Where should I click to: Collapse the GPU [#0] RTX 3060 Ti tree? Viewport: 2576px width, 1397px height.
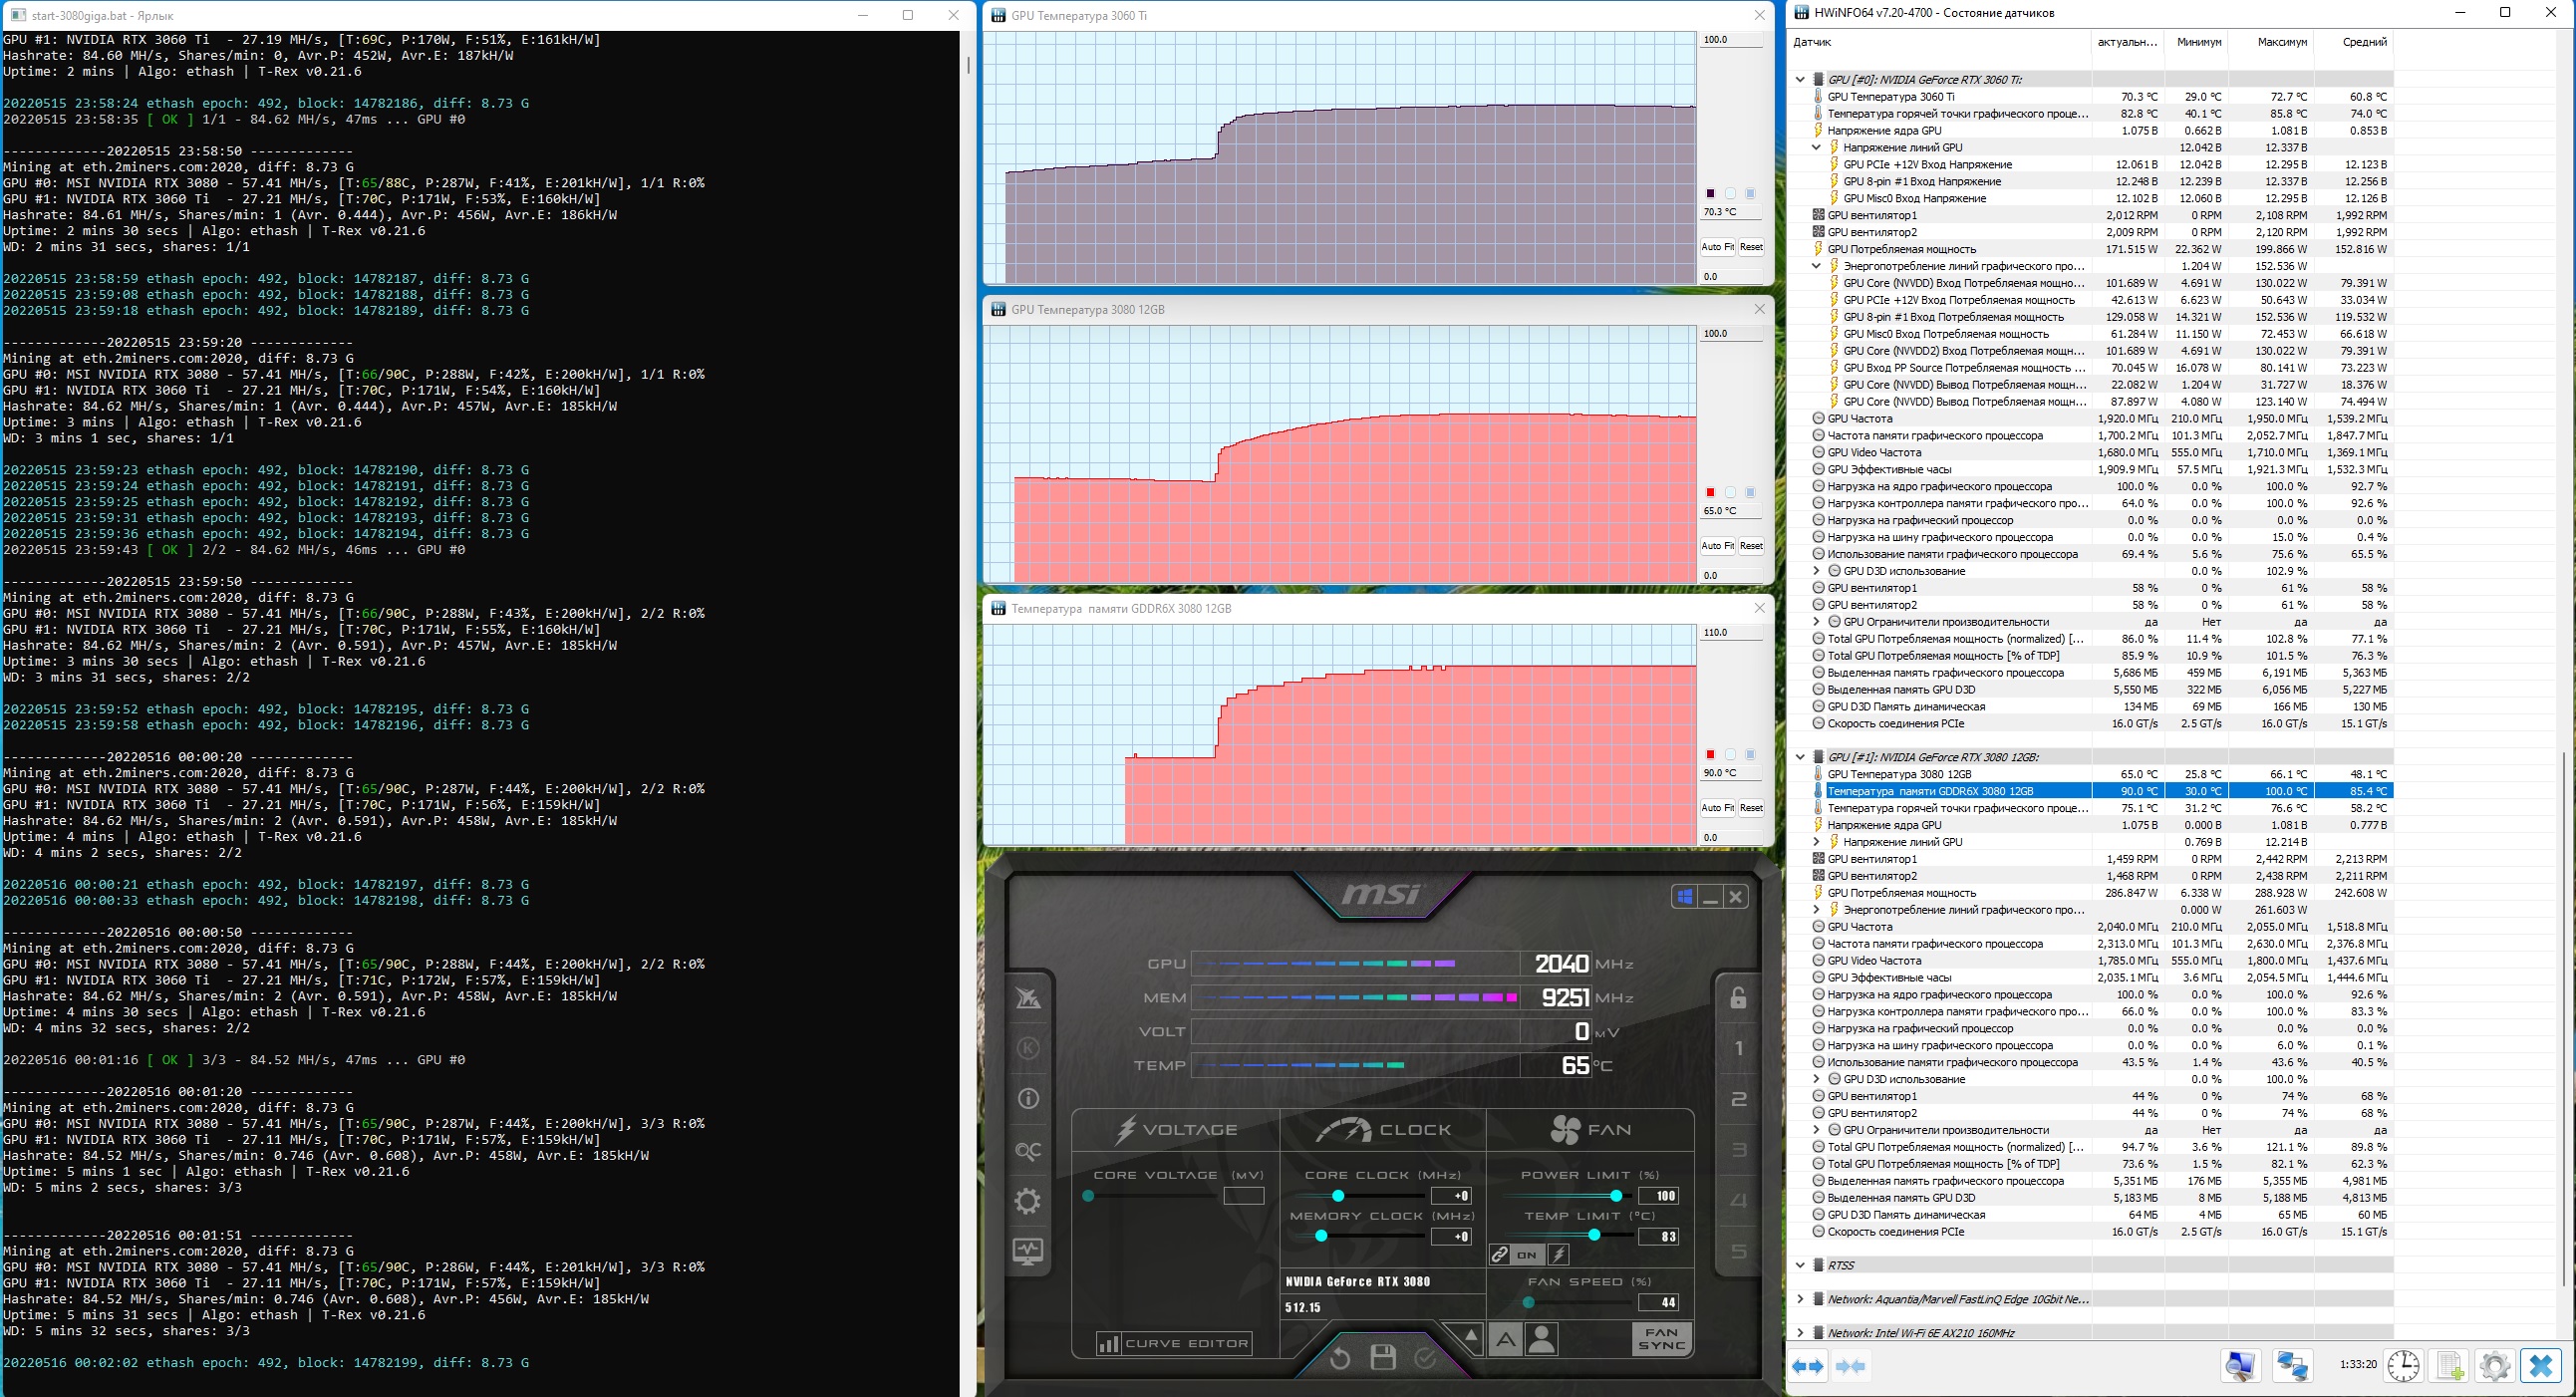[1801, 79]
